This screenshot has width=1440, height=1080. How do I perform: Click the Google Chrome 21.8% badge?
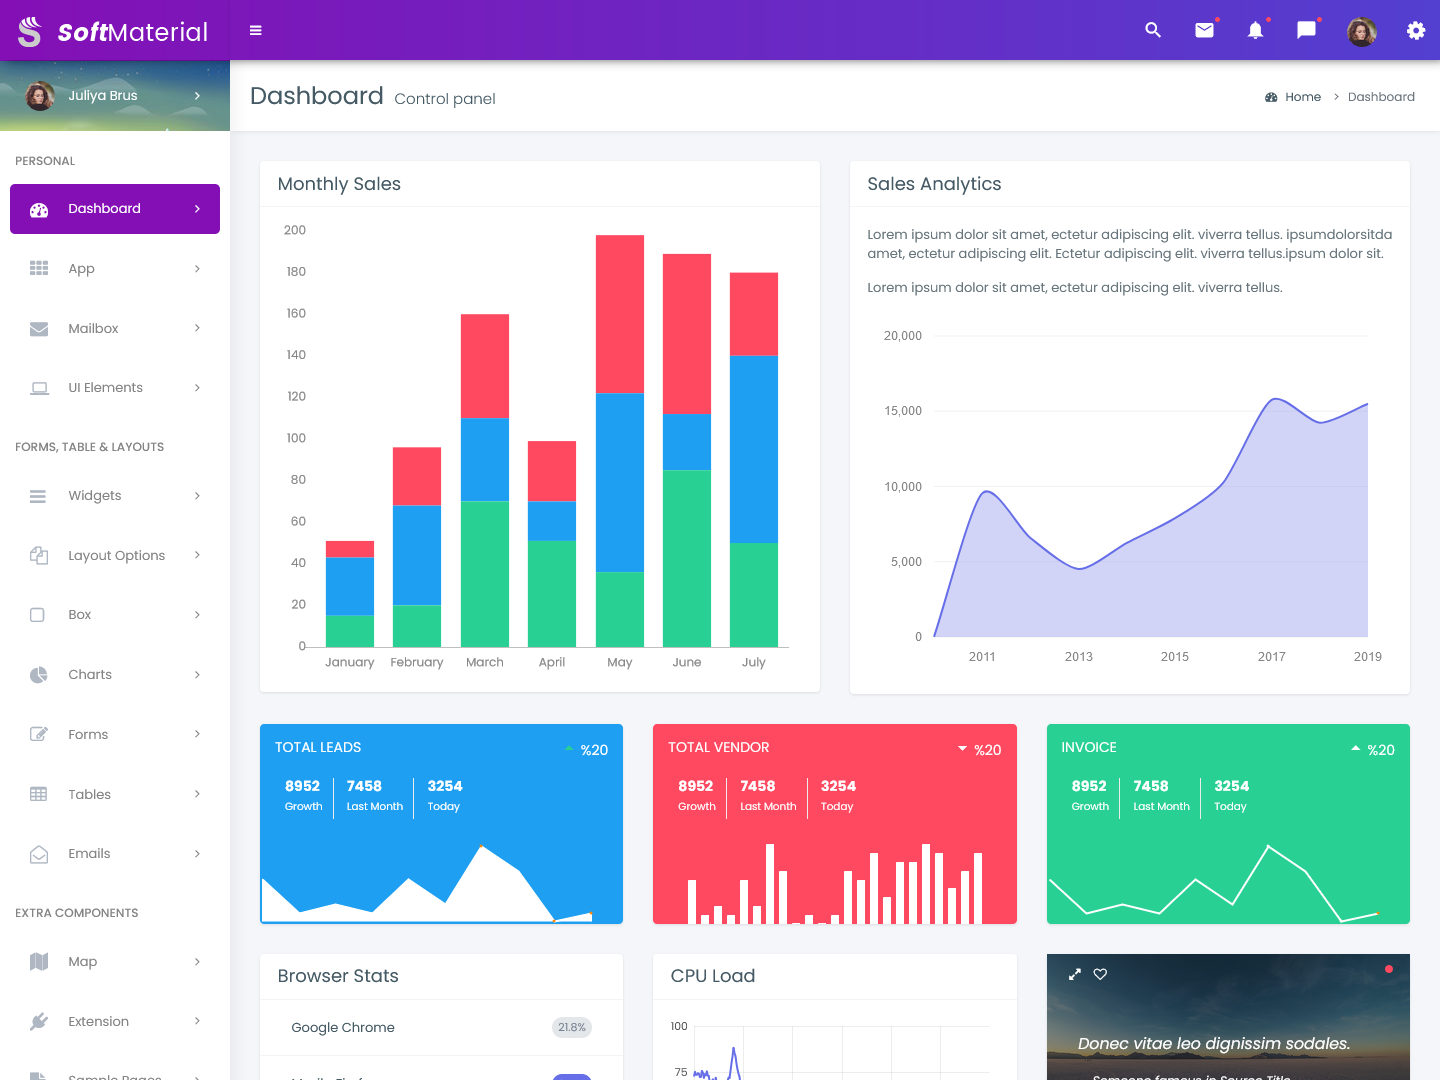coord(572,1027)
